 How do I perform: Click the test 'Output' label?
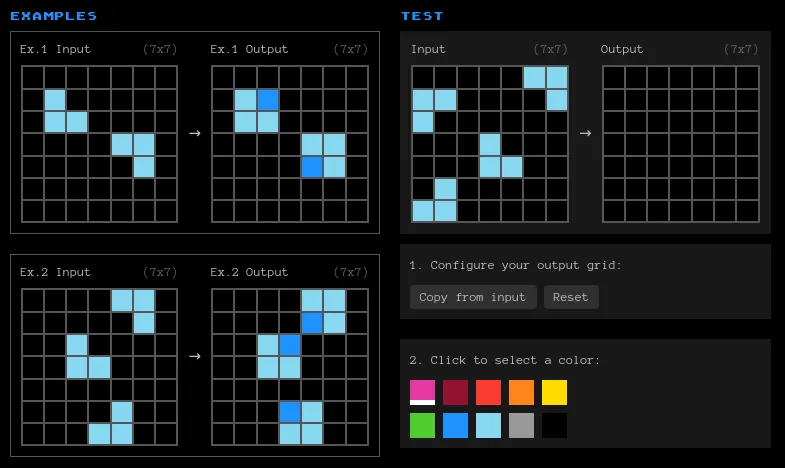[x=622, y=49]
